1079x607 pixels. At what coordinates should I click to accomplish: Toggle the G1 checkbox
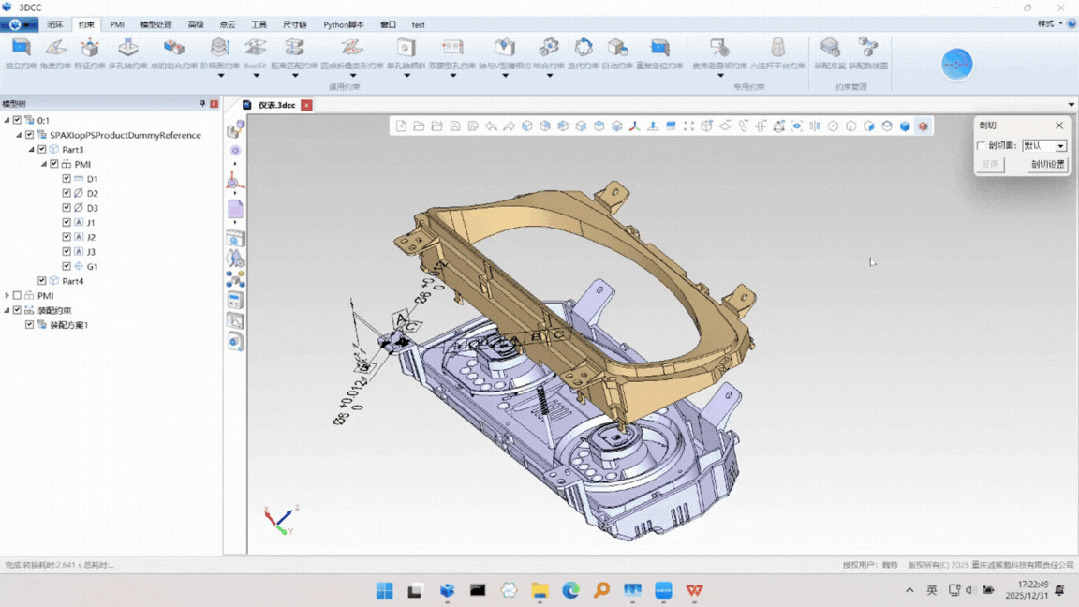coord(67,266)
